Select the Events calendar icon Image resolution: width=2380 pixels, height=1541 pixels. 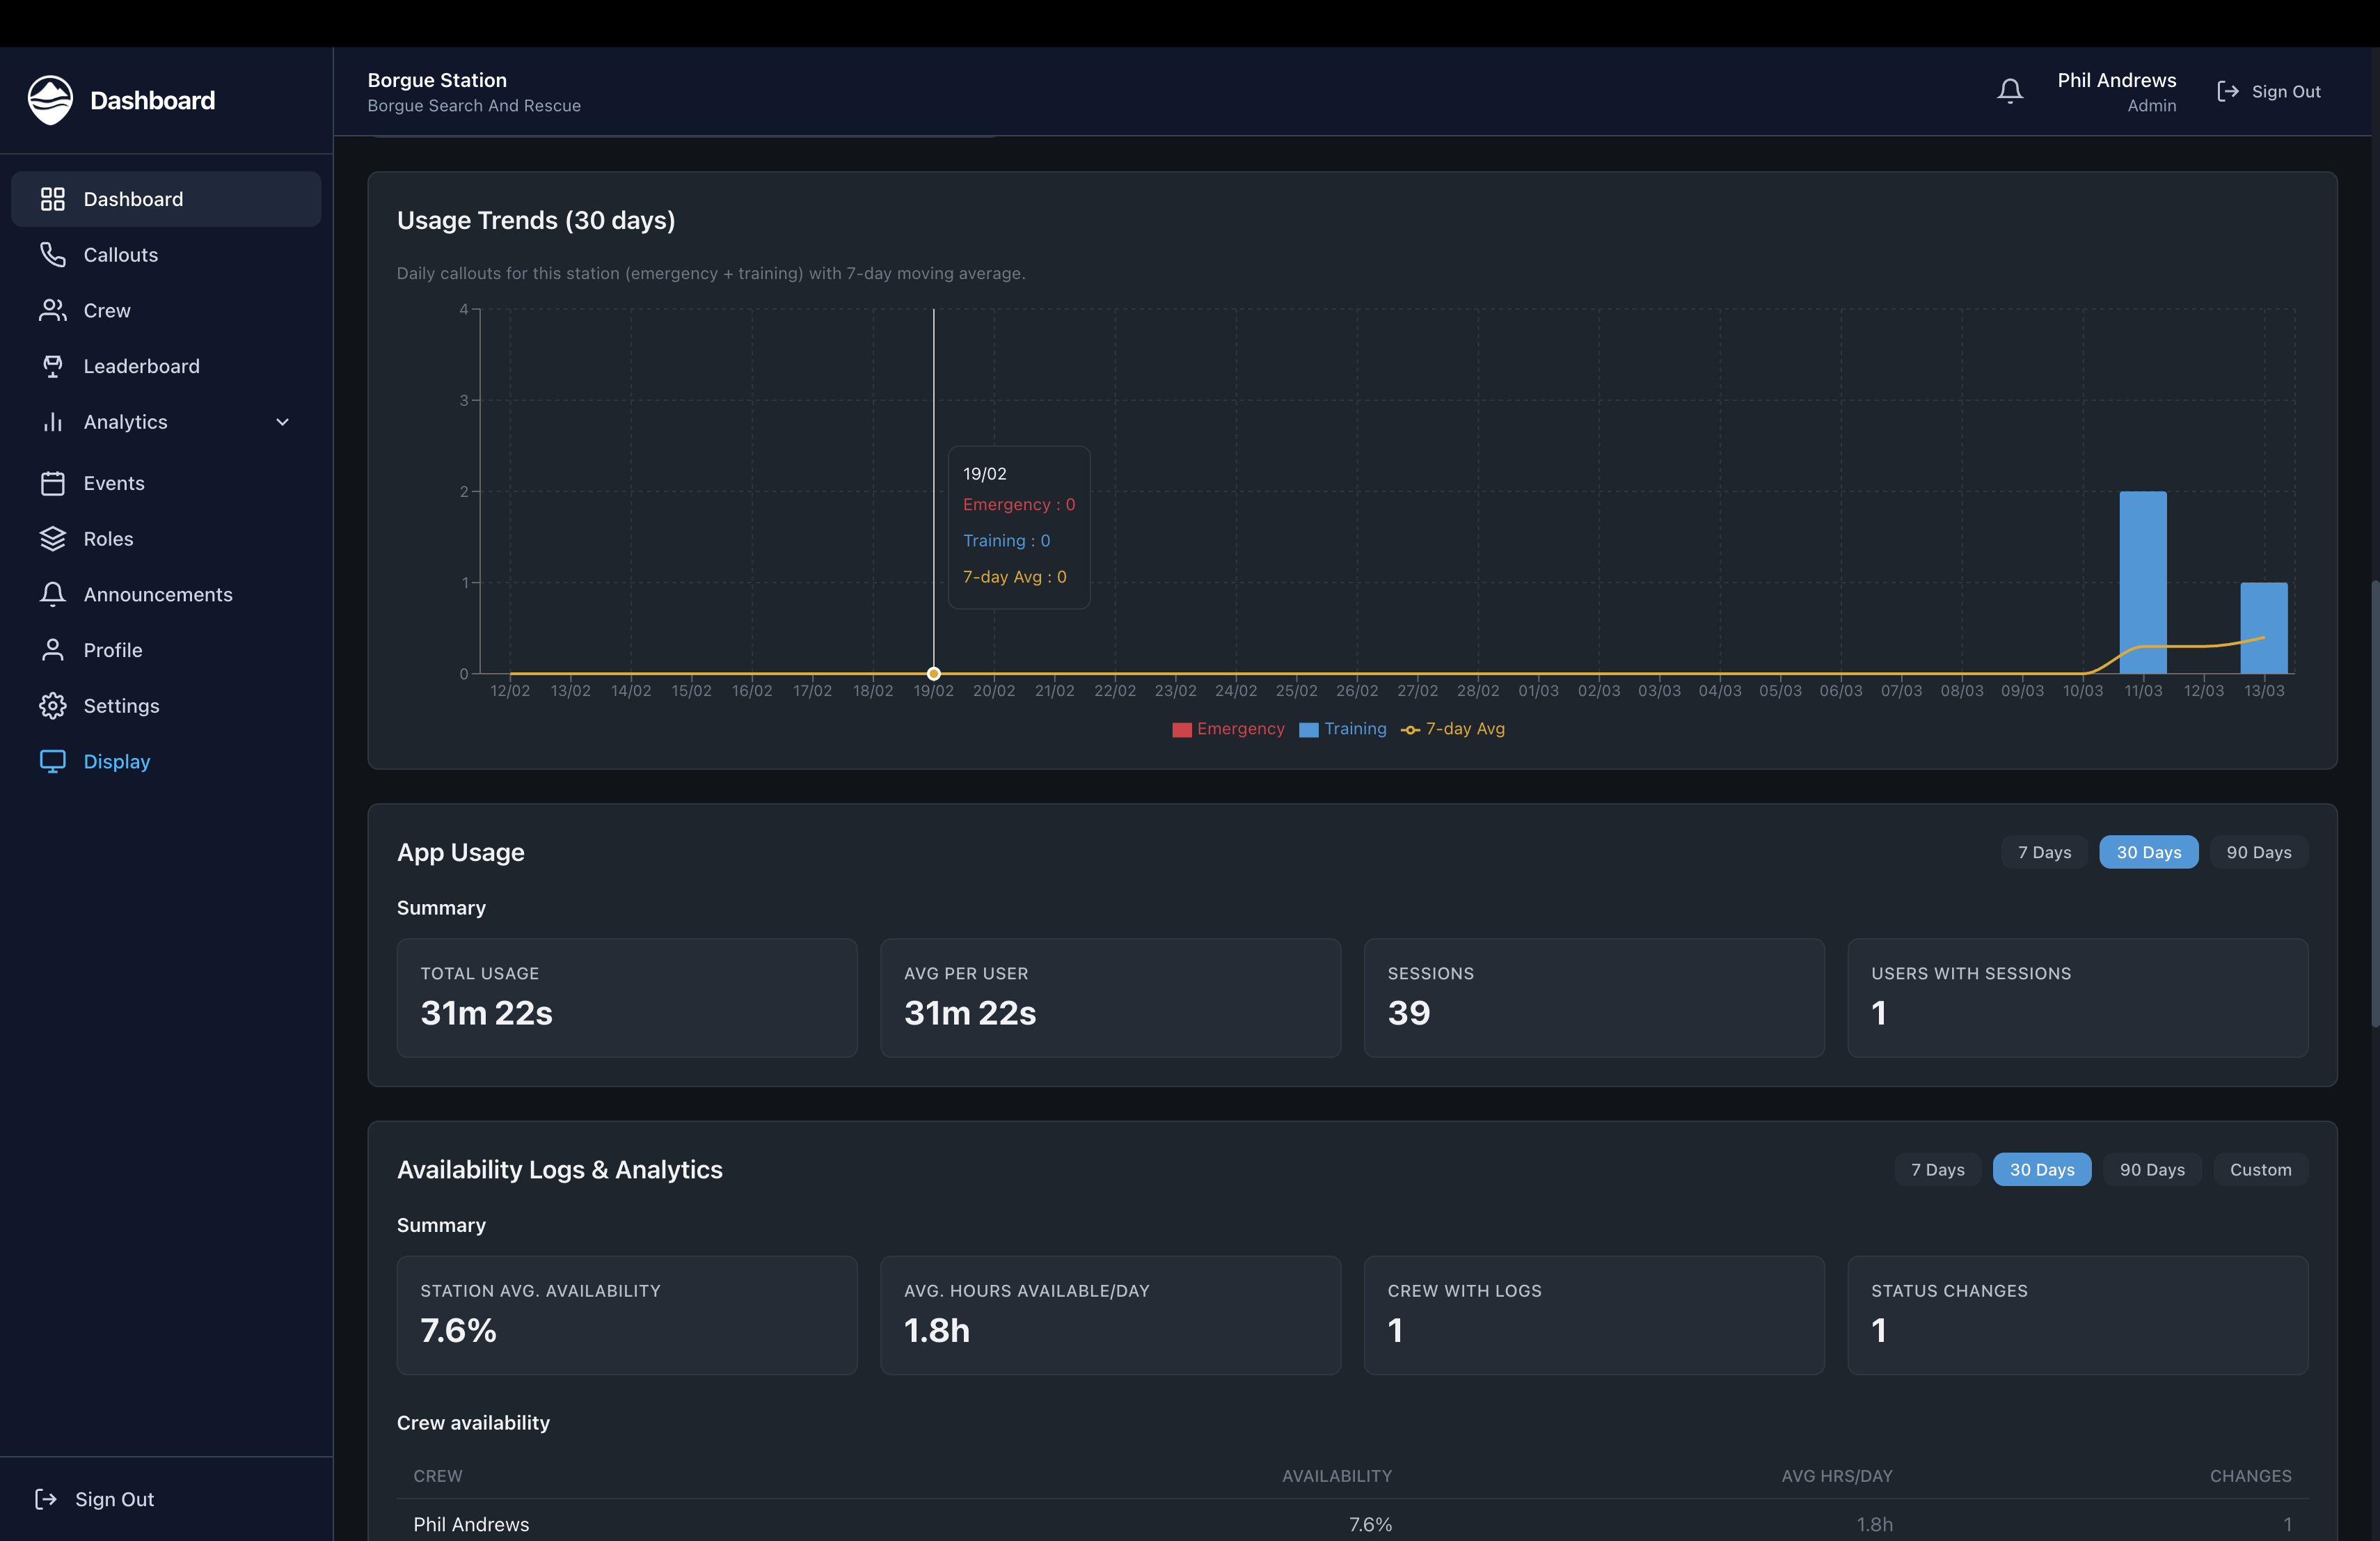pos(53,482)
